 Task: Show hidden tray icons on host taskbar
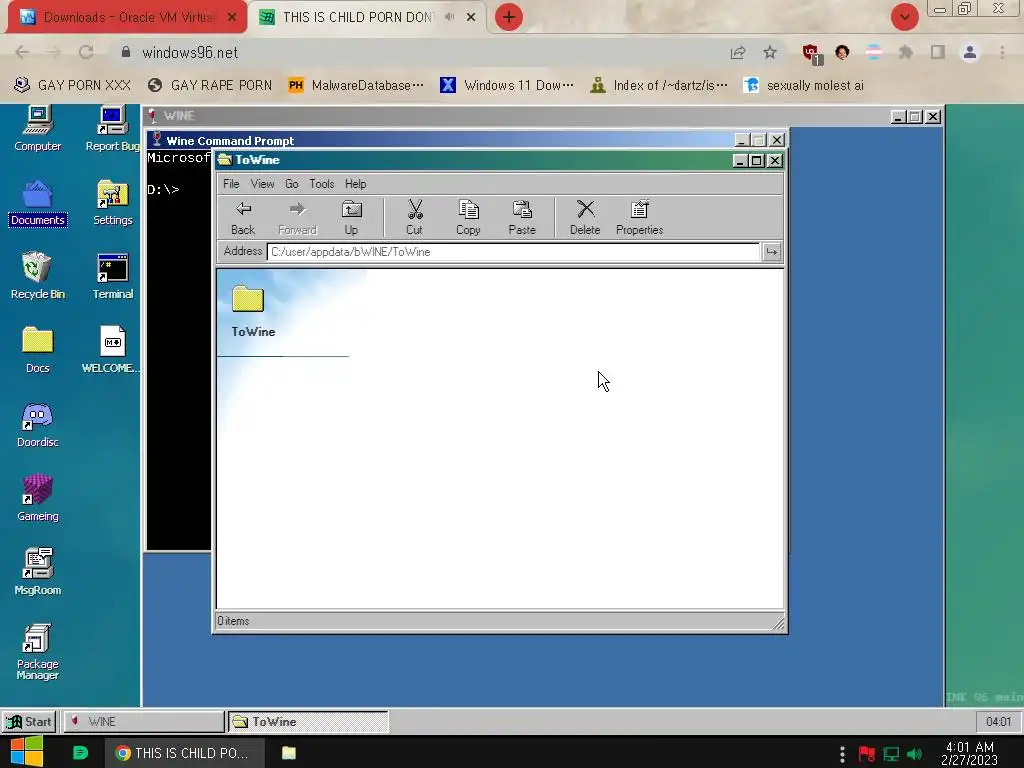pyautogui.click(x=842, y=754)
